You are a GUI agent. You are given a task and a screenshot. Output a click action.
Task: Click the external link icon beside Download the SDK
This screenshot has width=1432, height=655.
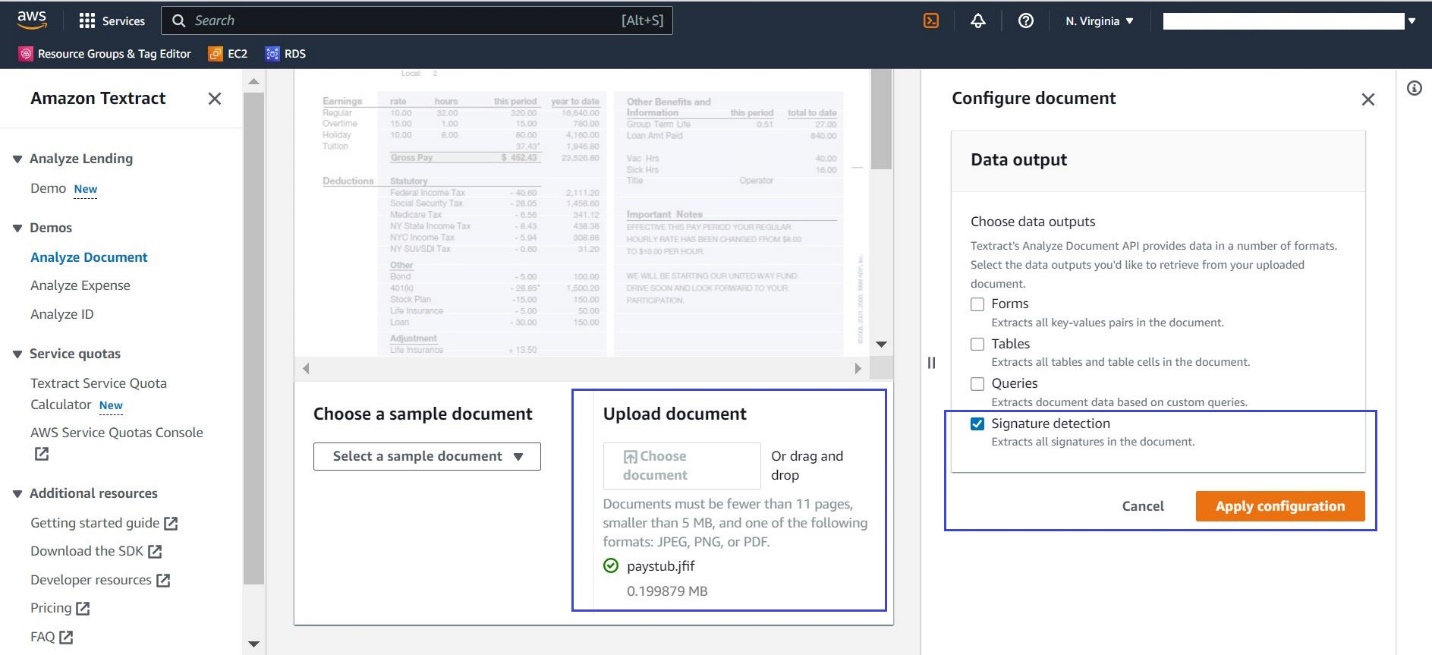(x=155, y=551)
